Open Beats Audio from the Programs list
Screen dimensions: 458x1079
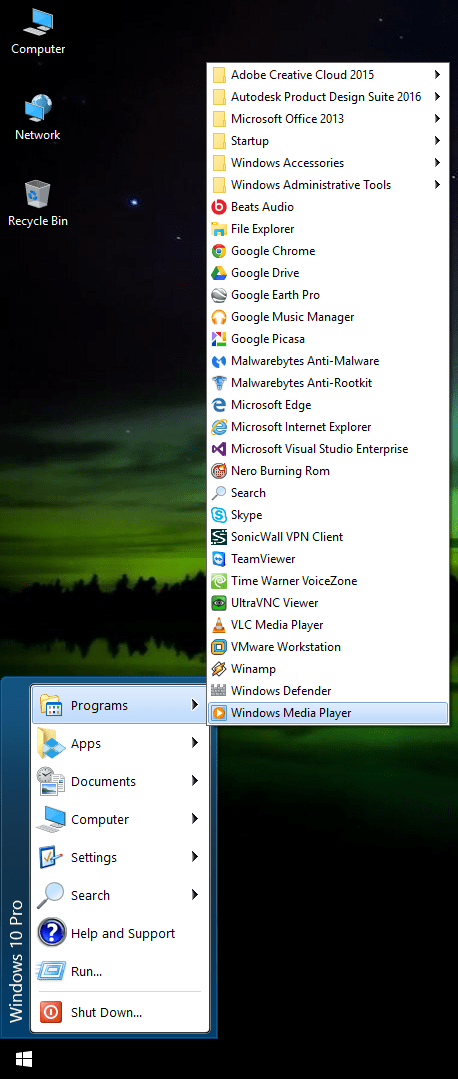click(328, 206)
